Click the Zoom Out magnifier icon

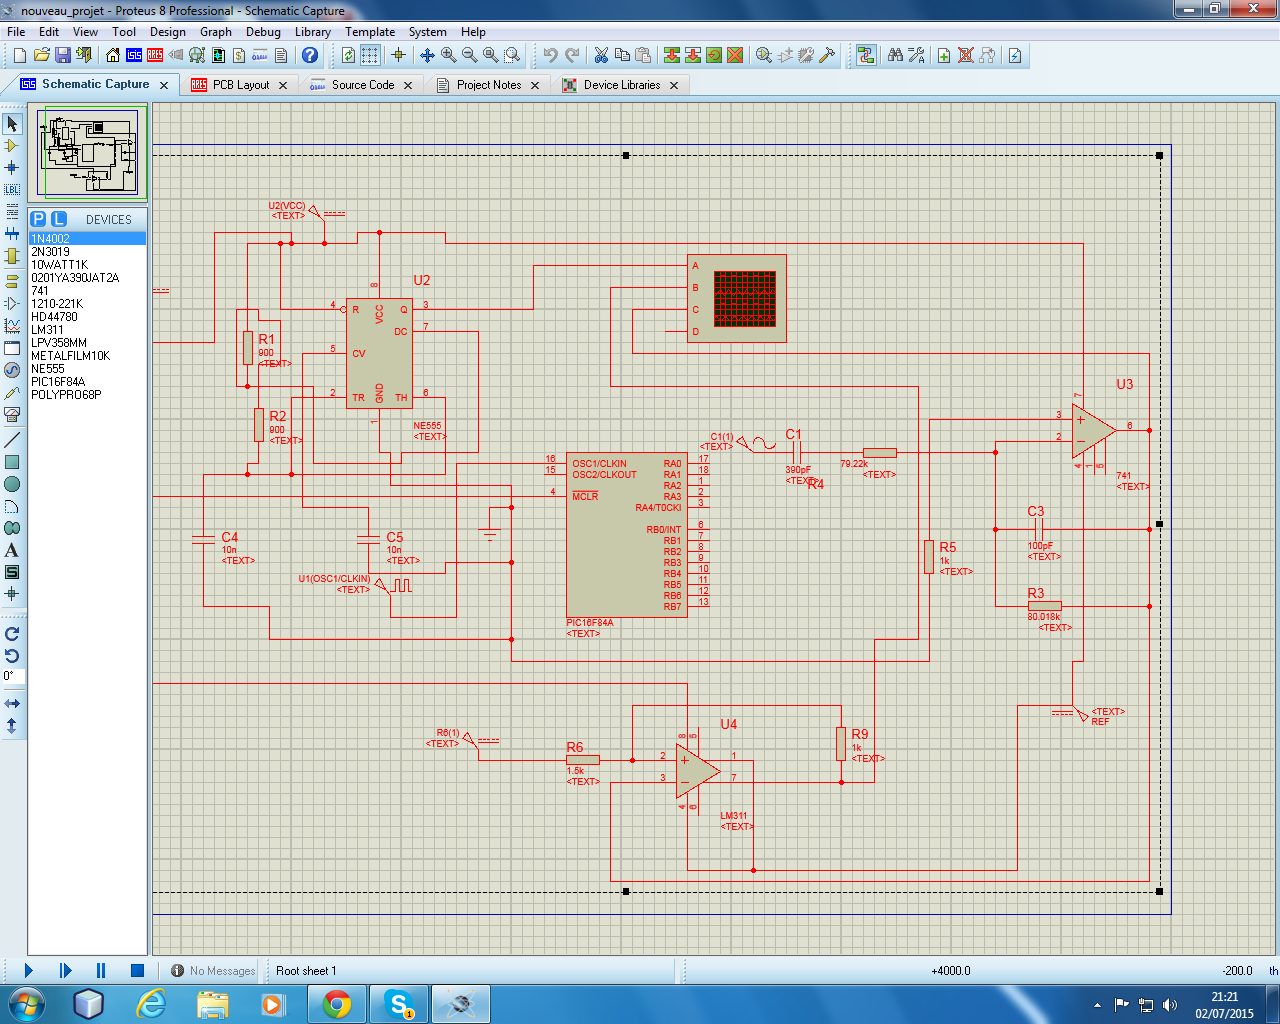click(x=470, y=56)
